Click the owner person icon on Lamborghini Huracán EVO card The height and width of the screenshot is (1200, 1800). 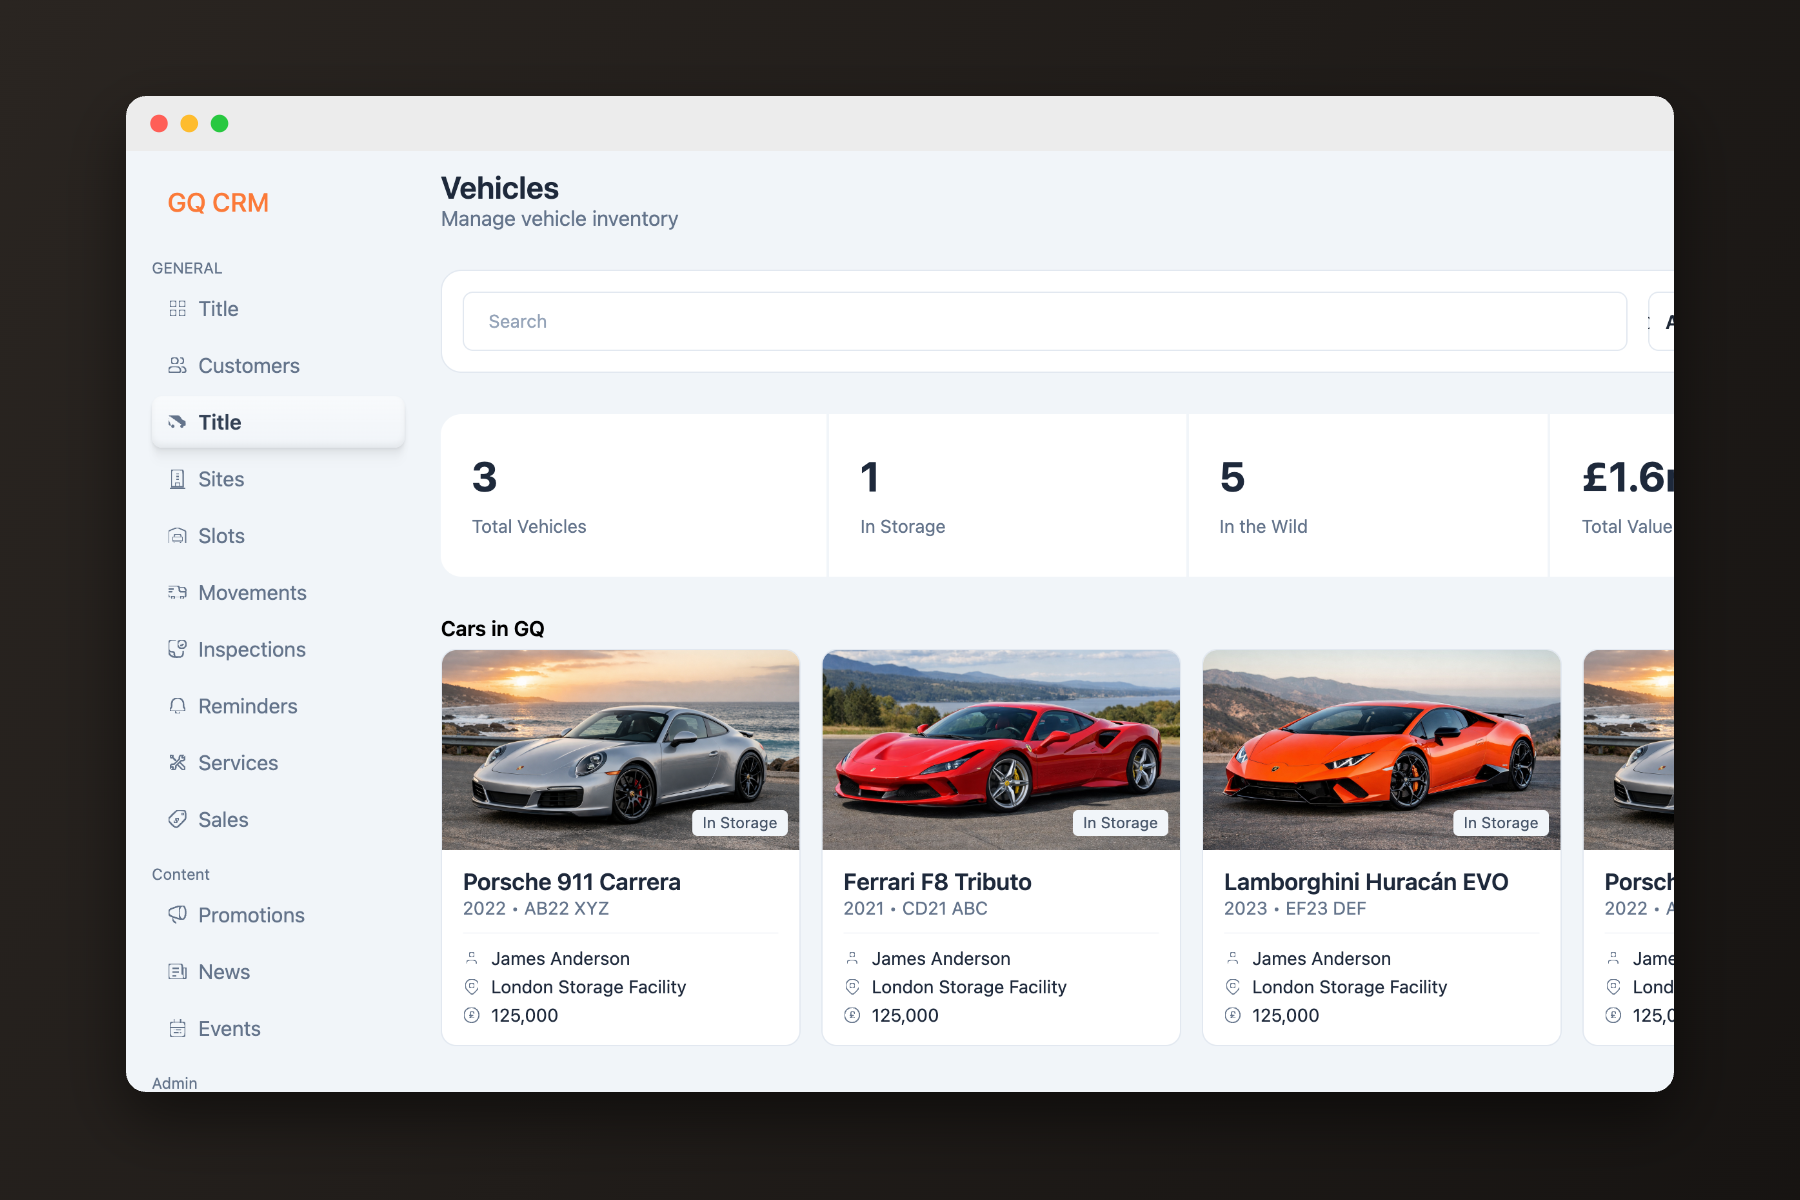click(x=1233, y=958)
